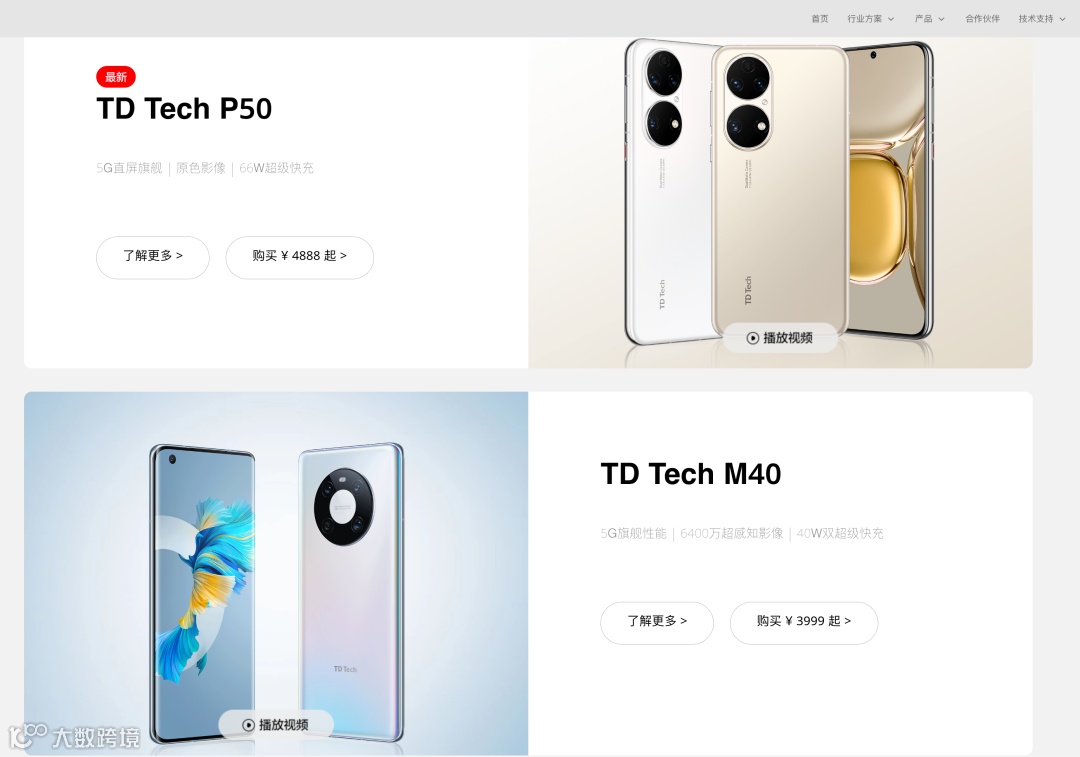
Task: Open the TD Tech P50 title heading
Action: pyautogui.click(x=184, y=109)
